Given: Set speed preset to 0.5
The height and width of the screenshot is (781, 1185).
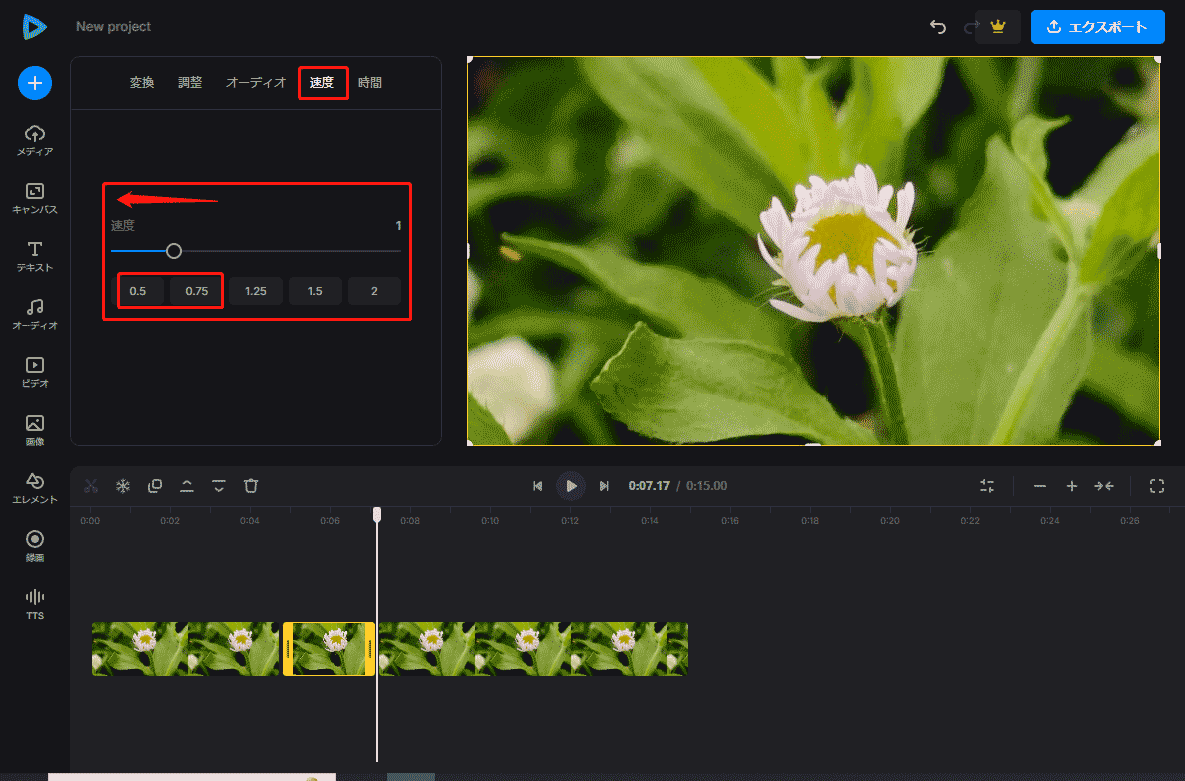Looking at the screenshot, I should 138,291.
